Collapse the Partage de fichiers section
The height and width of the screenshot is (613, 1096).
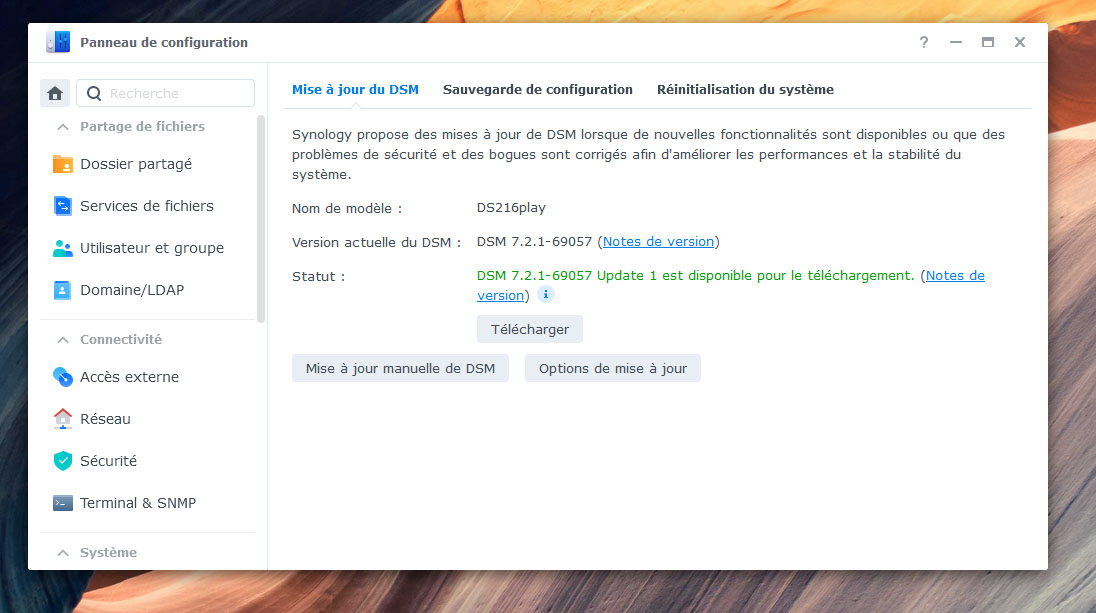pyautogui.click(x=63, y=127)
